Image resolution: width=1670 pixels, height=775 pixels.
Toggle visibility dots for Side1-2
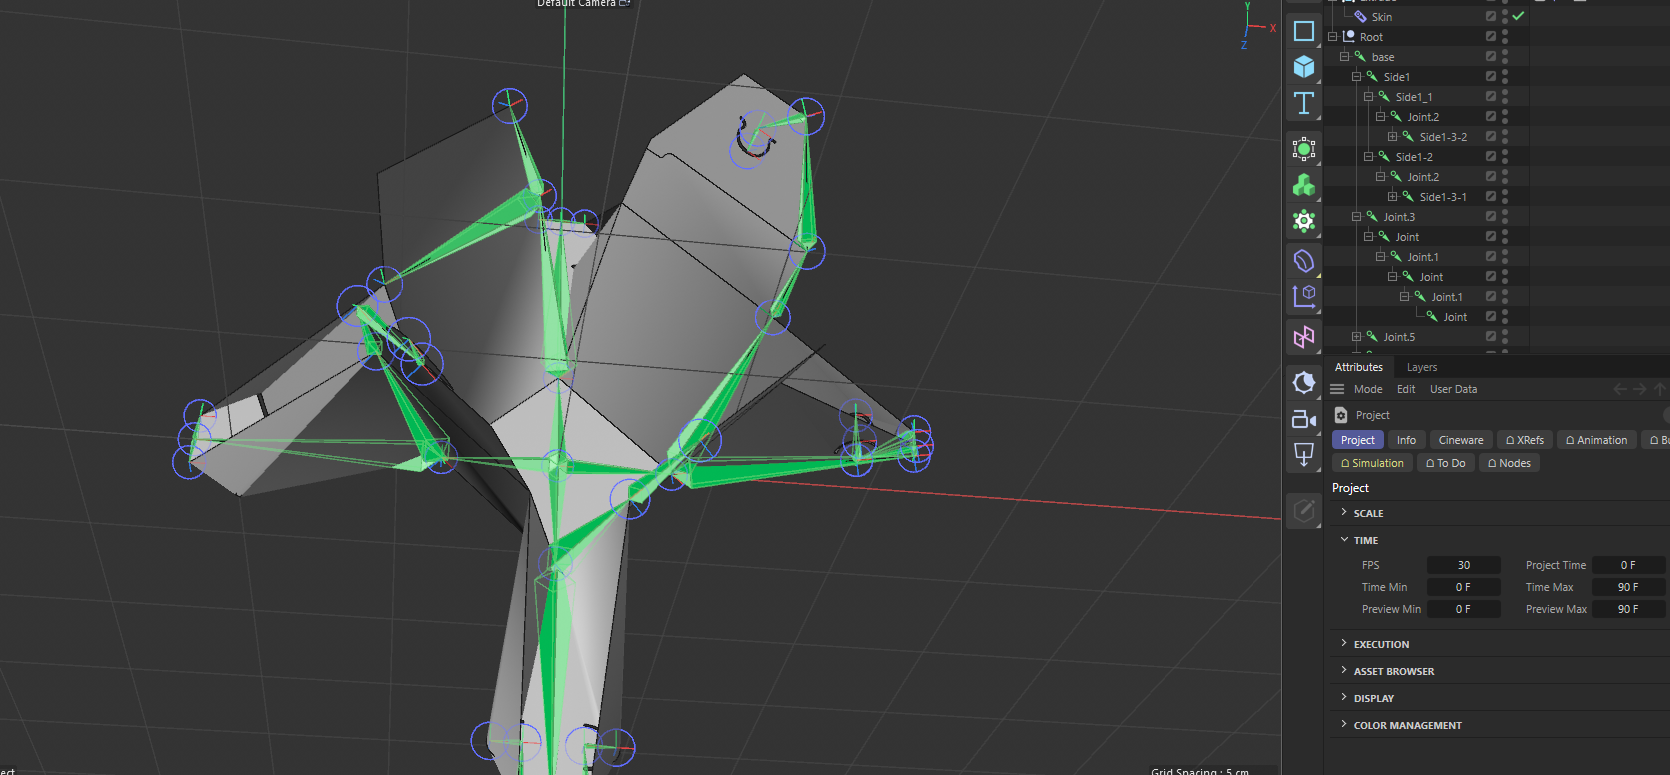tap(1505, 157)
